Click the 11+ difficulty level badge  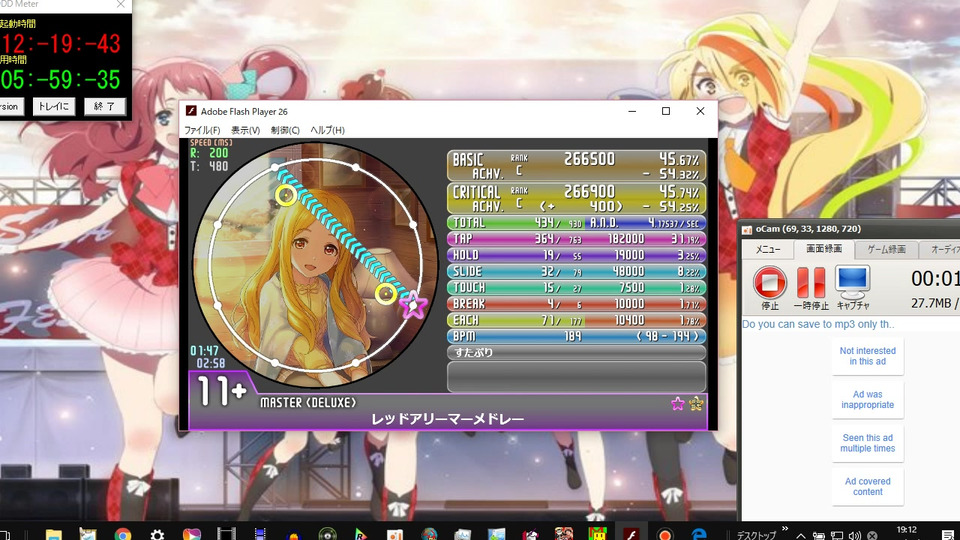[x=221, y=392]
